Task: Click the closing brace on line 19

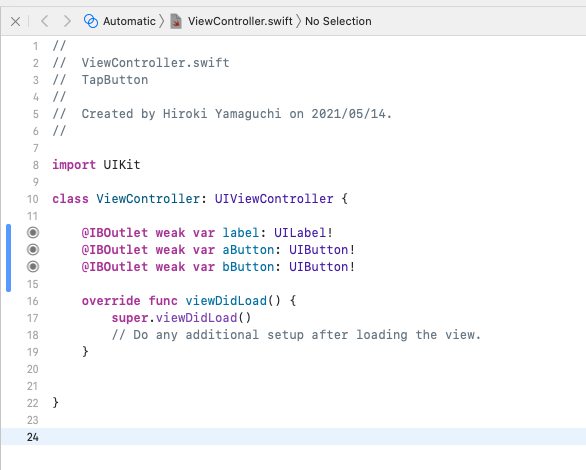Action: (x=85, y=352)
